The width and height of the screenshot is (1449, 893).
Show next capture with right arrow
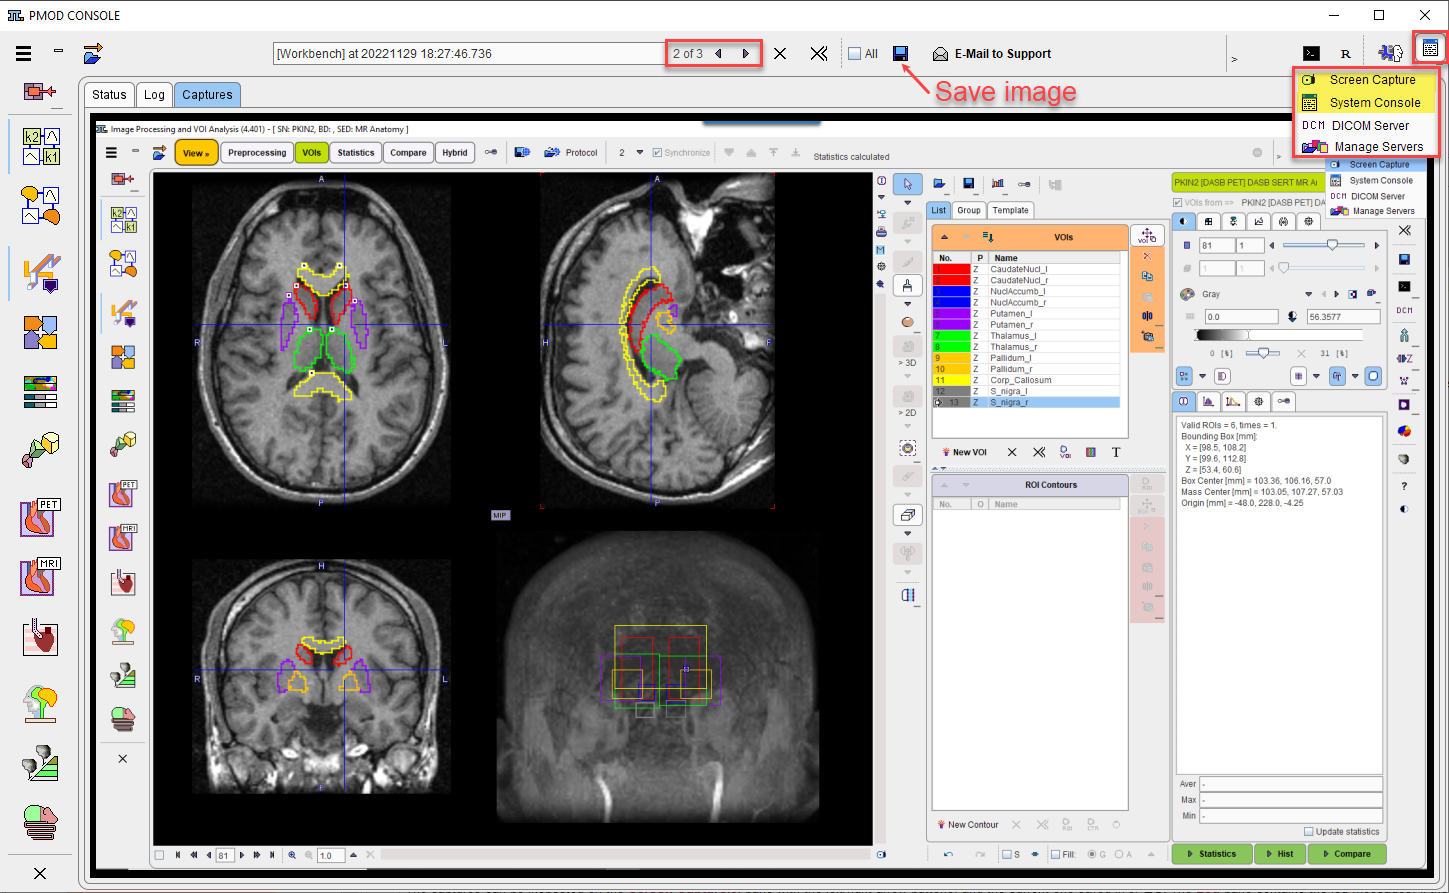(745, 54)
